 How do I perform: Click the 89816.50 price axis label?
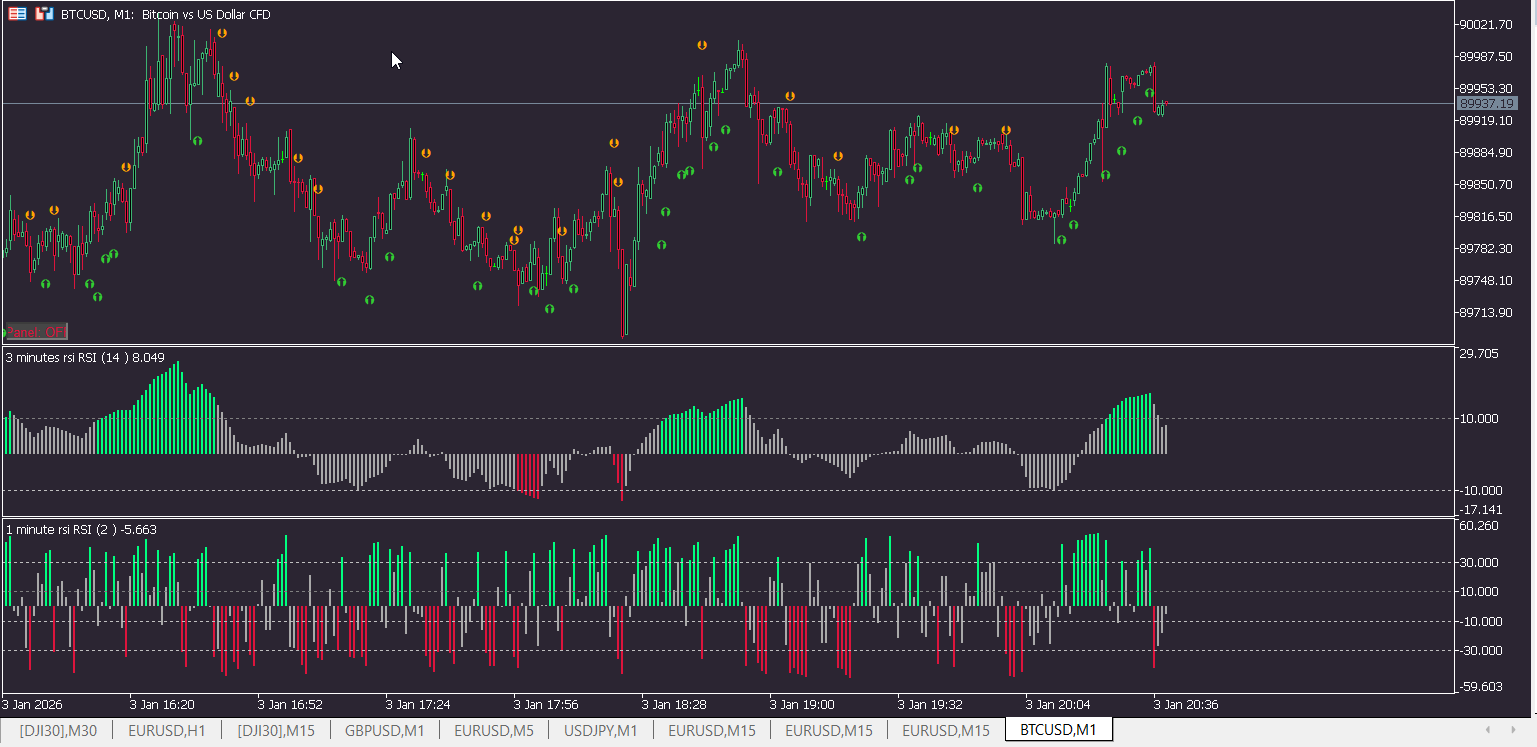tap(1485, 216)
